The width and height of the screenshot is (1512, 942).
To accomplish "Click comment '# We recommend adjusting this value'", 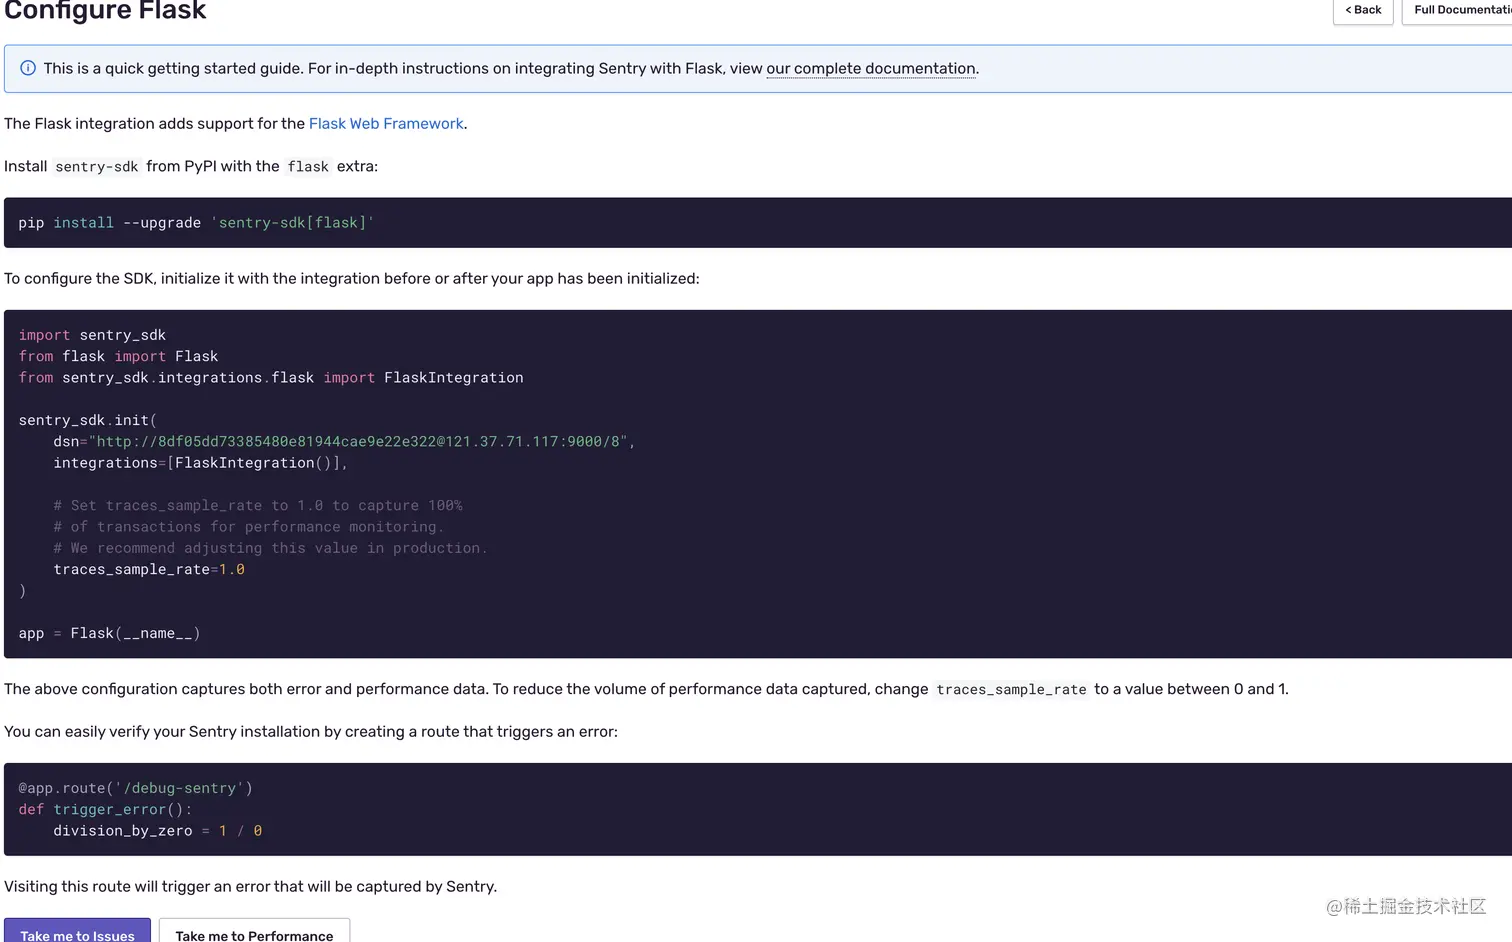I will [x=270, y=548].
